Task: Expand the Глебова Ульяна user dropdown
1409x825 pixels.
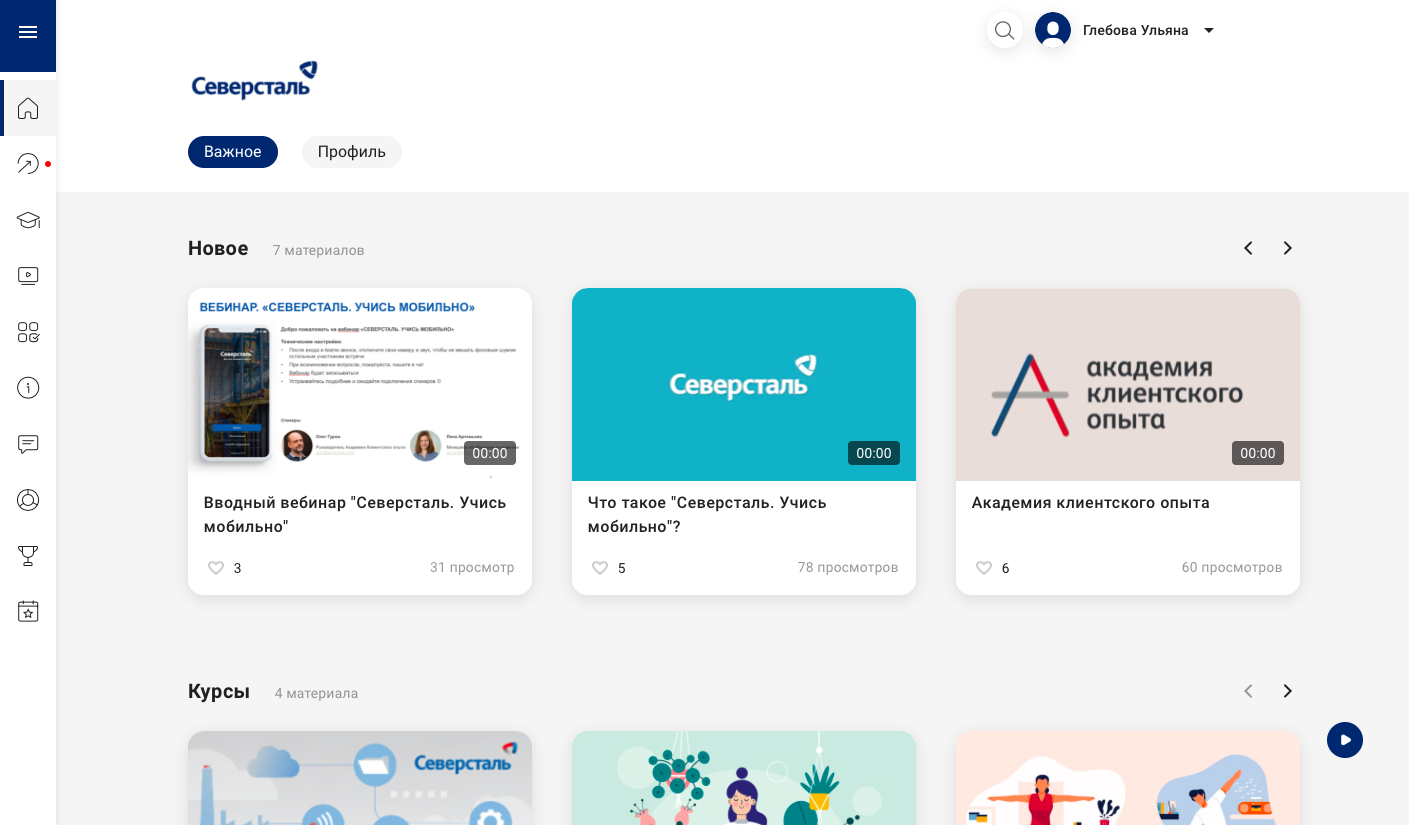Action: 1209,31
